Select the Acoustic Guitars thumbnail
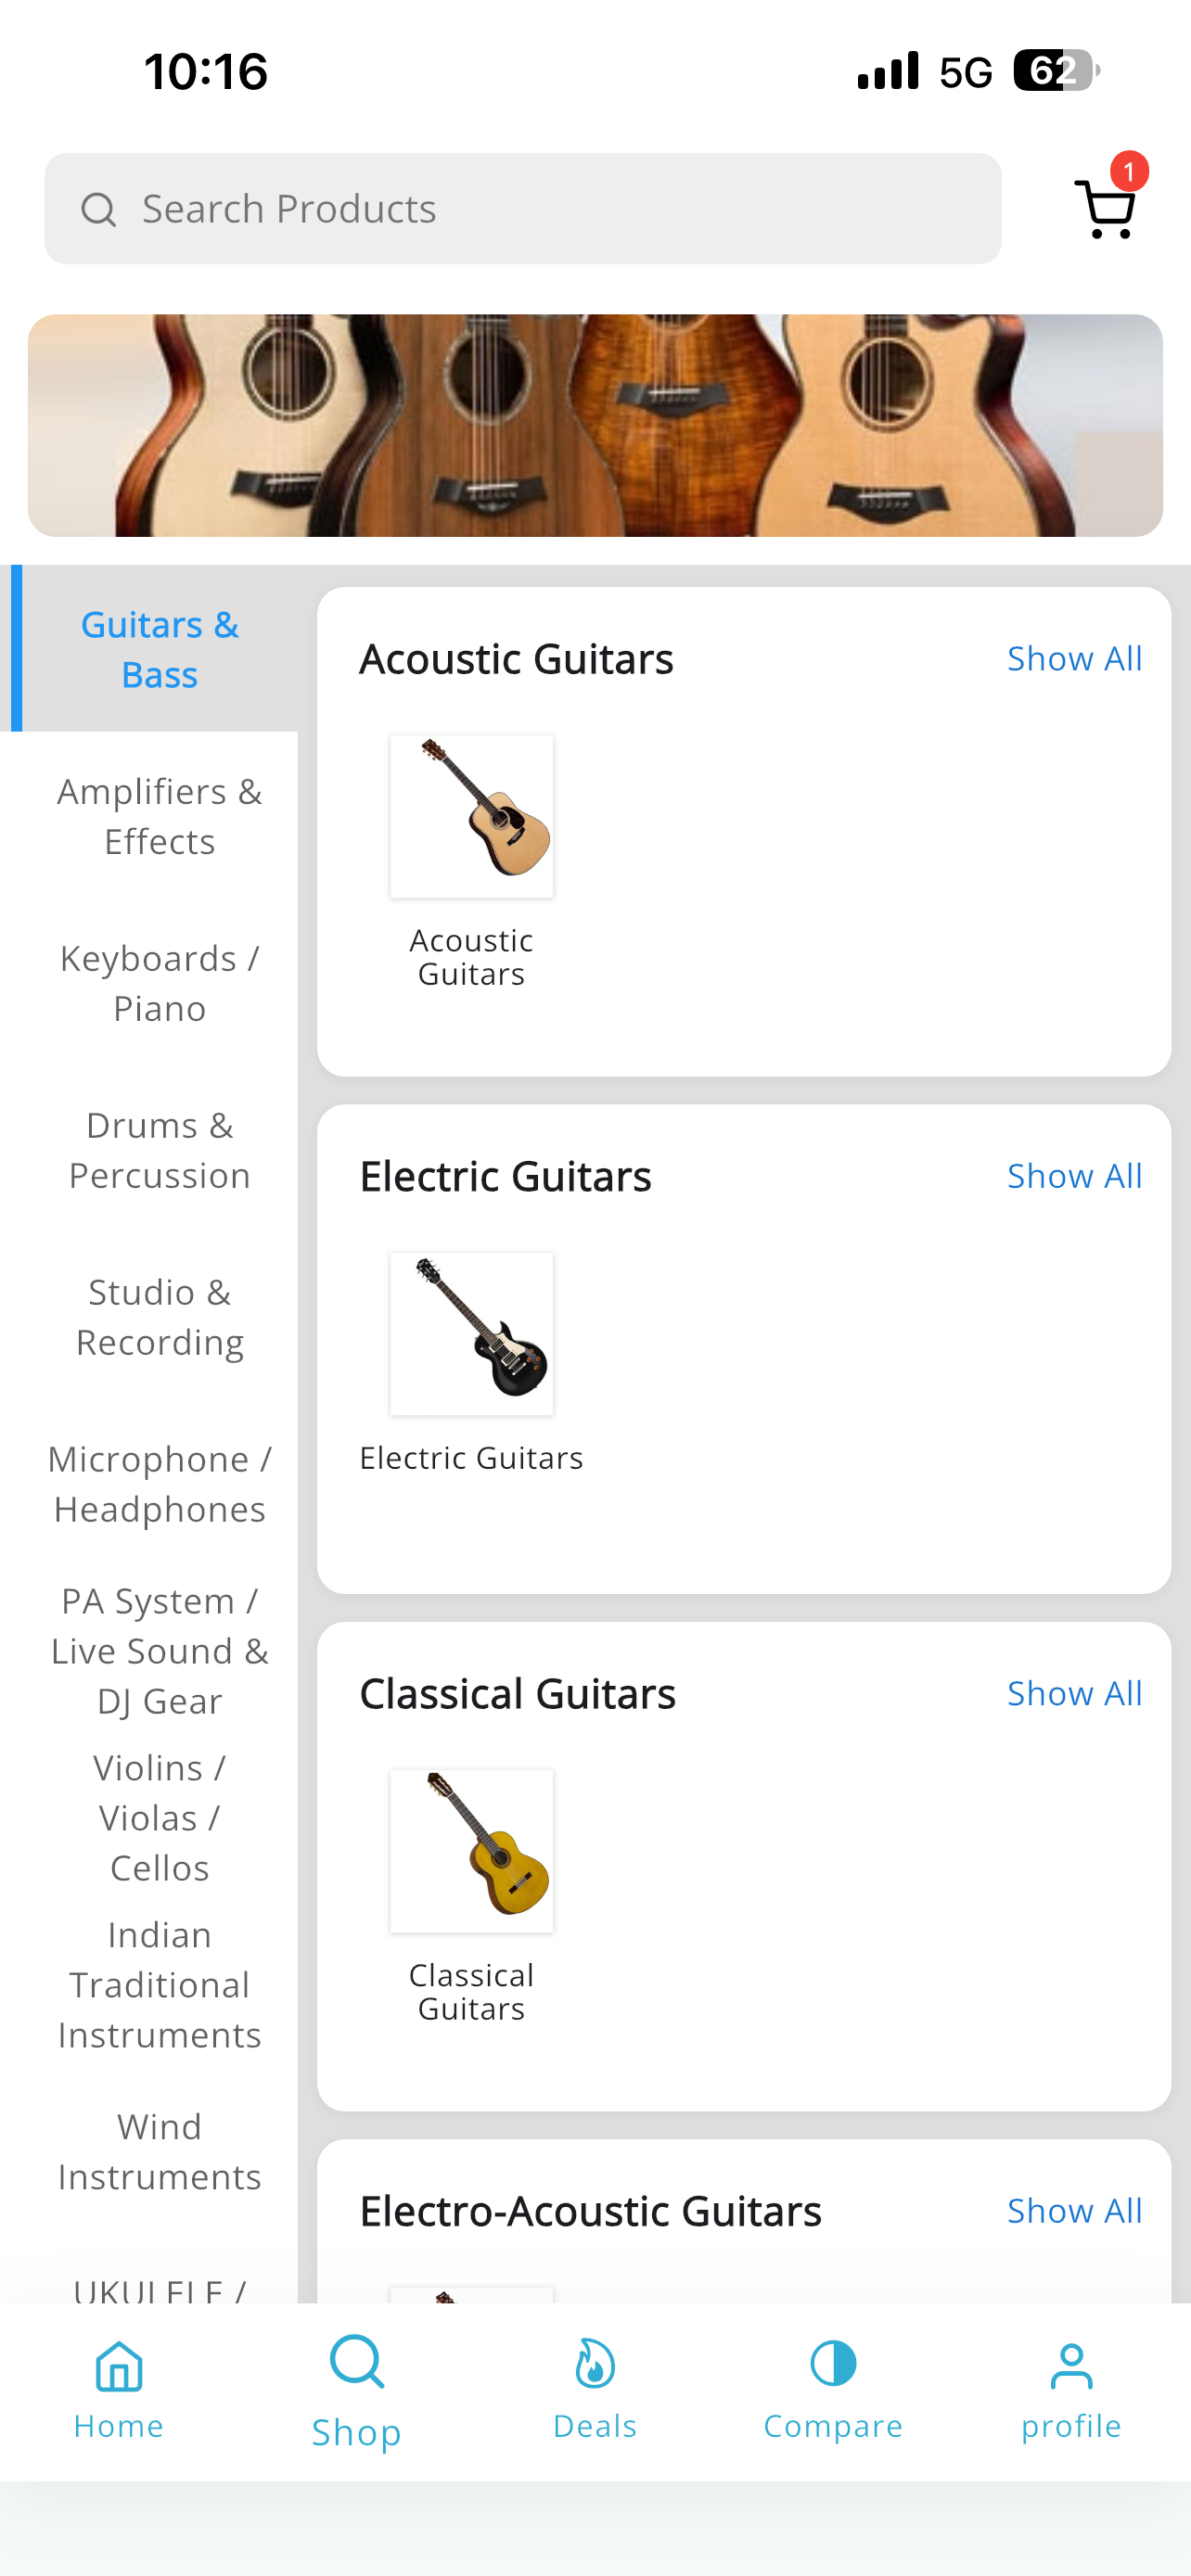Image resolution: width=1191 pixels, height=2576 pixels. tap(471, 816)
